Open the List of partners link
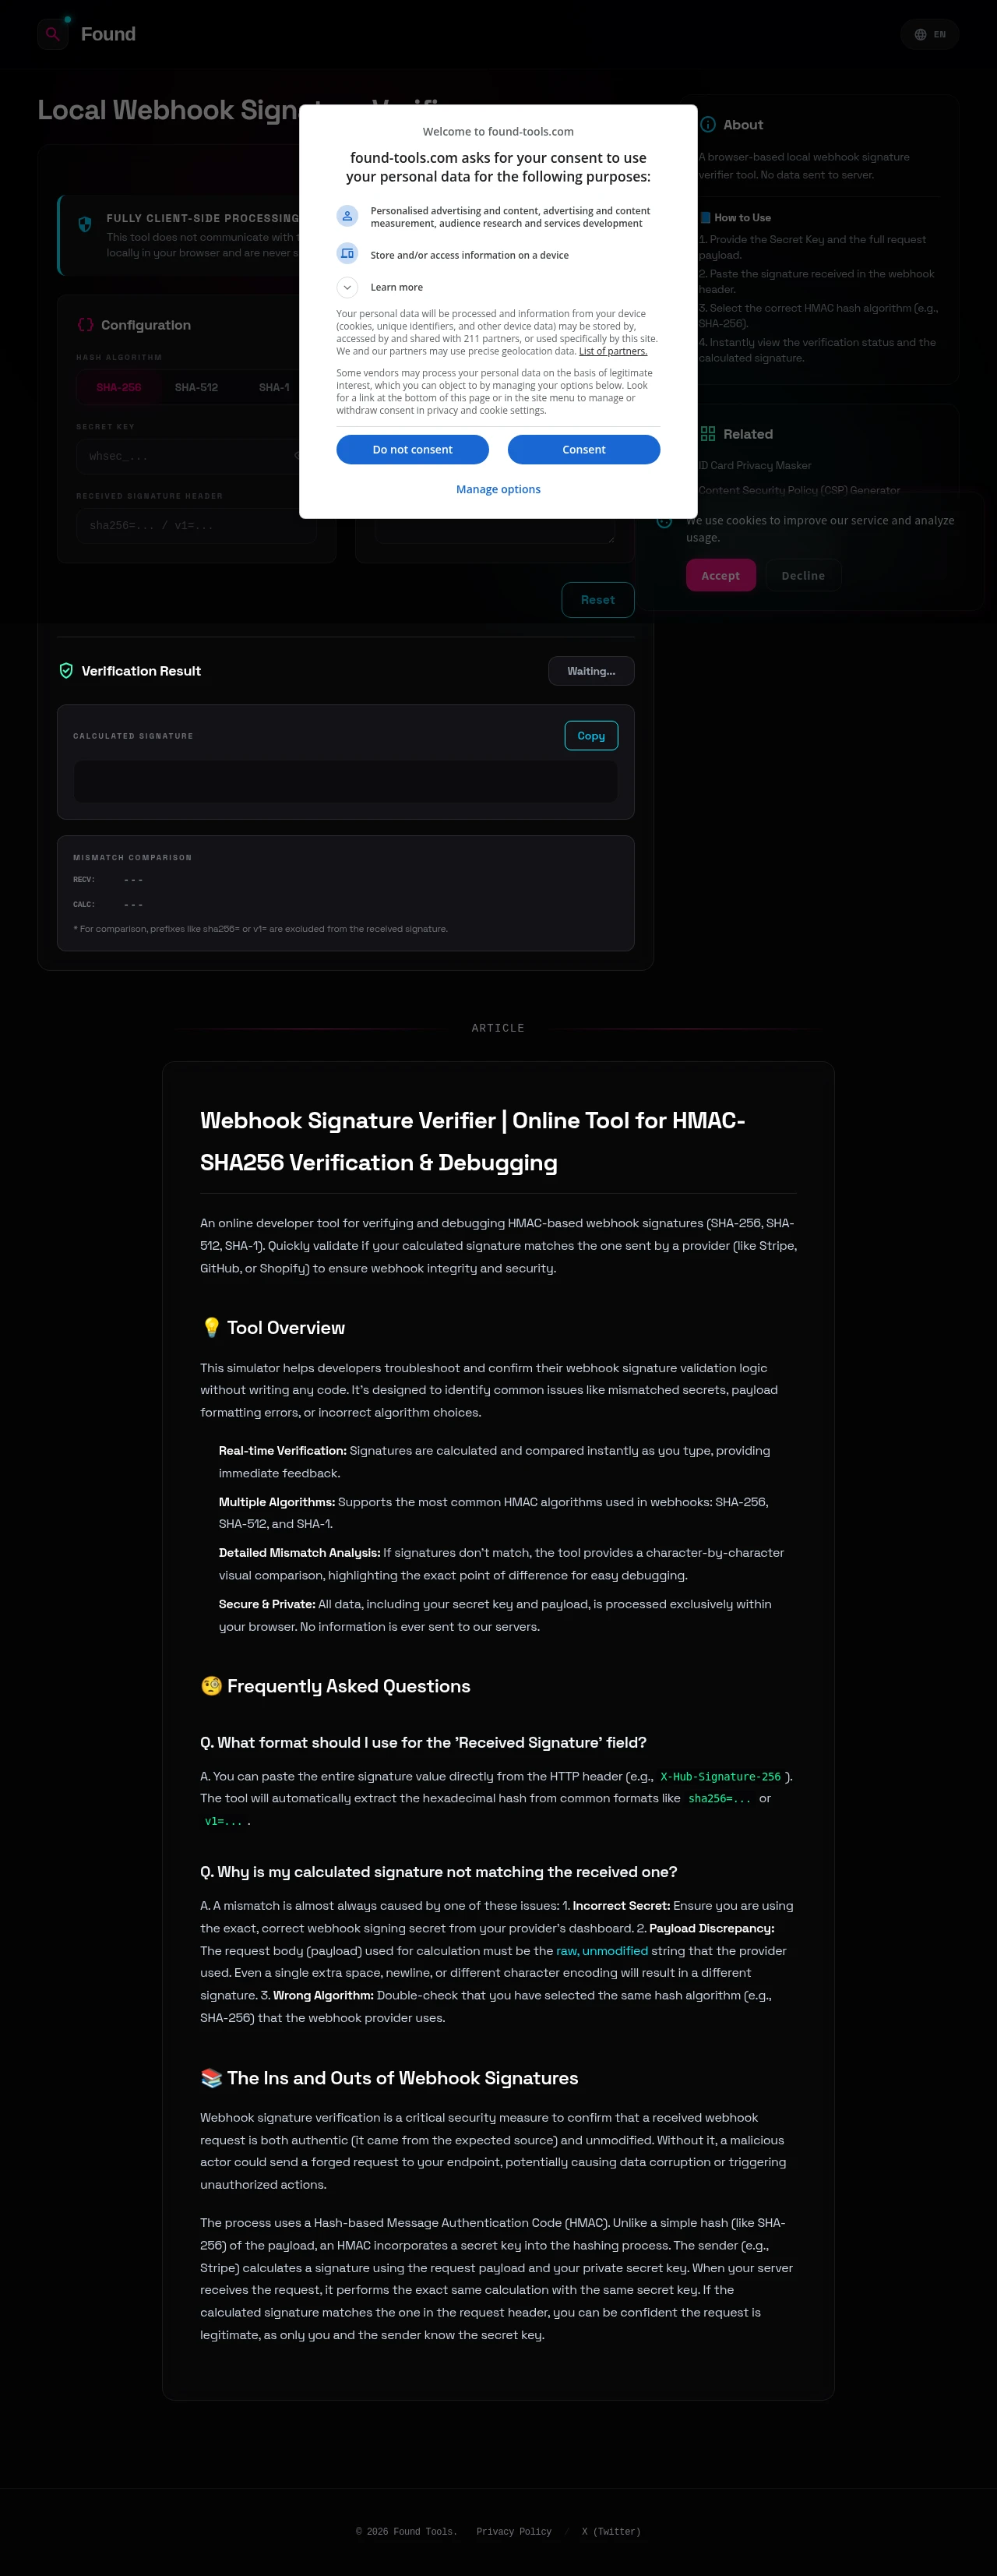The width and height of the screenshot is (997, 2576). pyautogui.click(x=613, y=351)
